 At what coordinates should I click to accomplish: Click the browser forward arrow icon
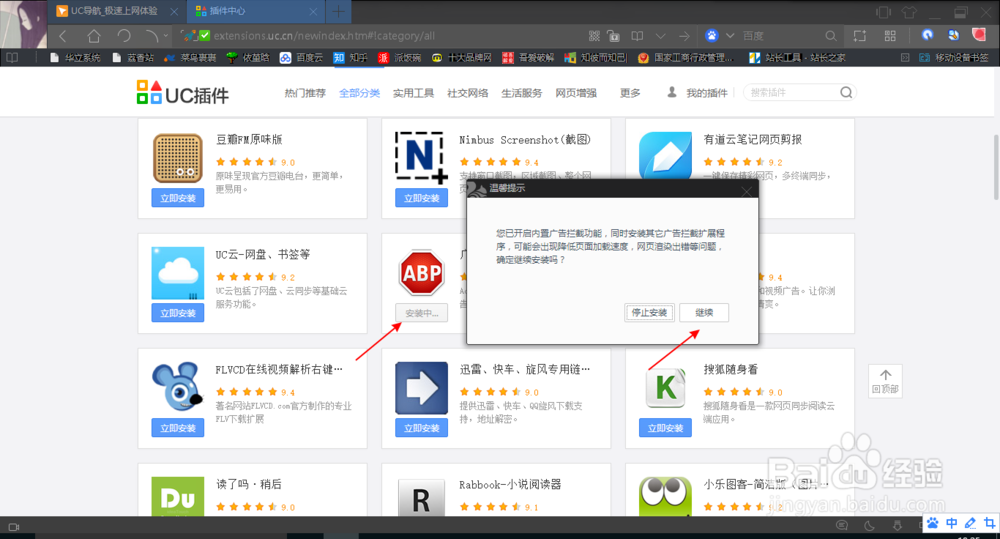pos(151,36)
